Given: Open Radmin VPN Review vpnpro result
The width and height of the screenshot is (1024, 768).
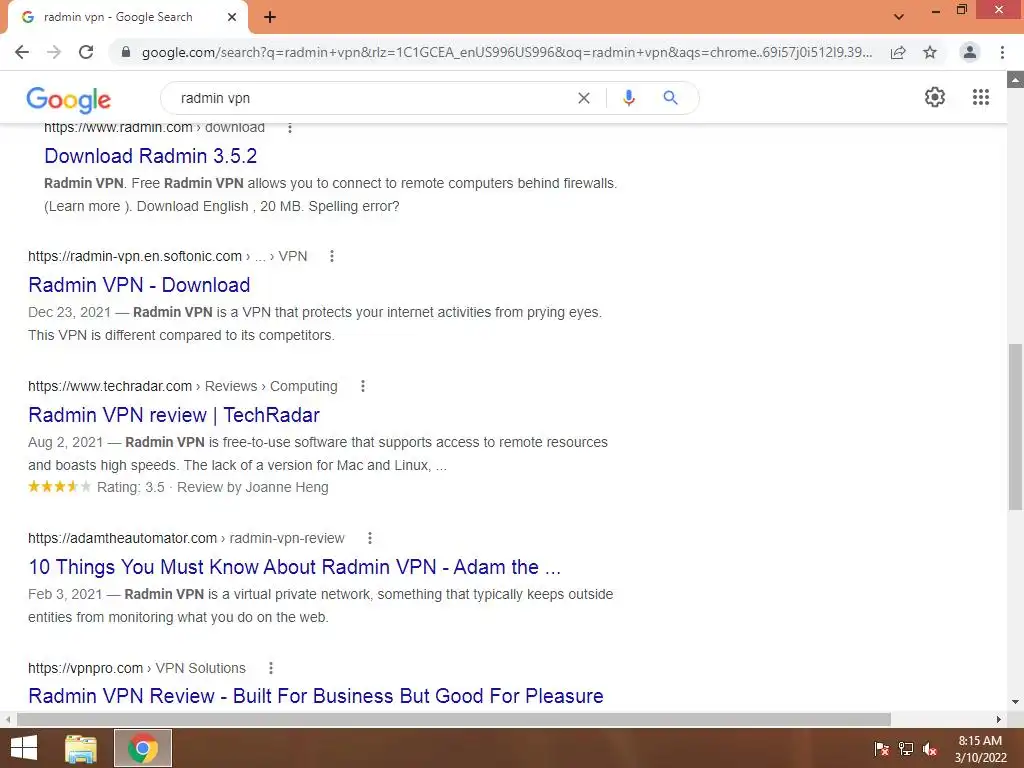Looking at the screenshot, I should 315,696.
